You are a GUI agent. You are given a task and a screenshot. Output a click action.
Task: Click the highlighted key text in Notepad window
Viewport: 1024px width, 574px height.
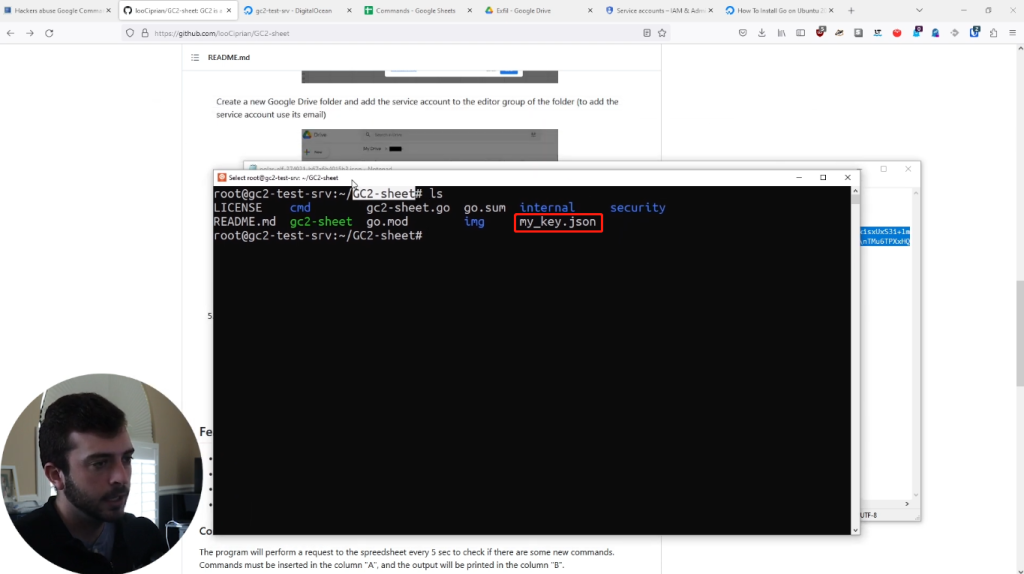(x=885, y=236)
